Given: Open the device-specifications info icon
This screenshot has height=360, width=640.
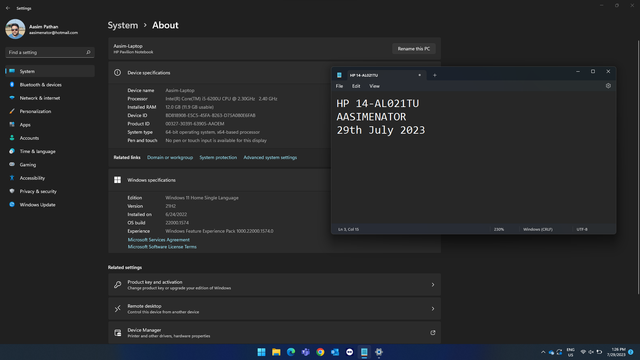Looking at the screenshot, I should tap(118, 73).
